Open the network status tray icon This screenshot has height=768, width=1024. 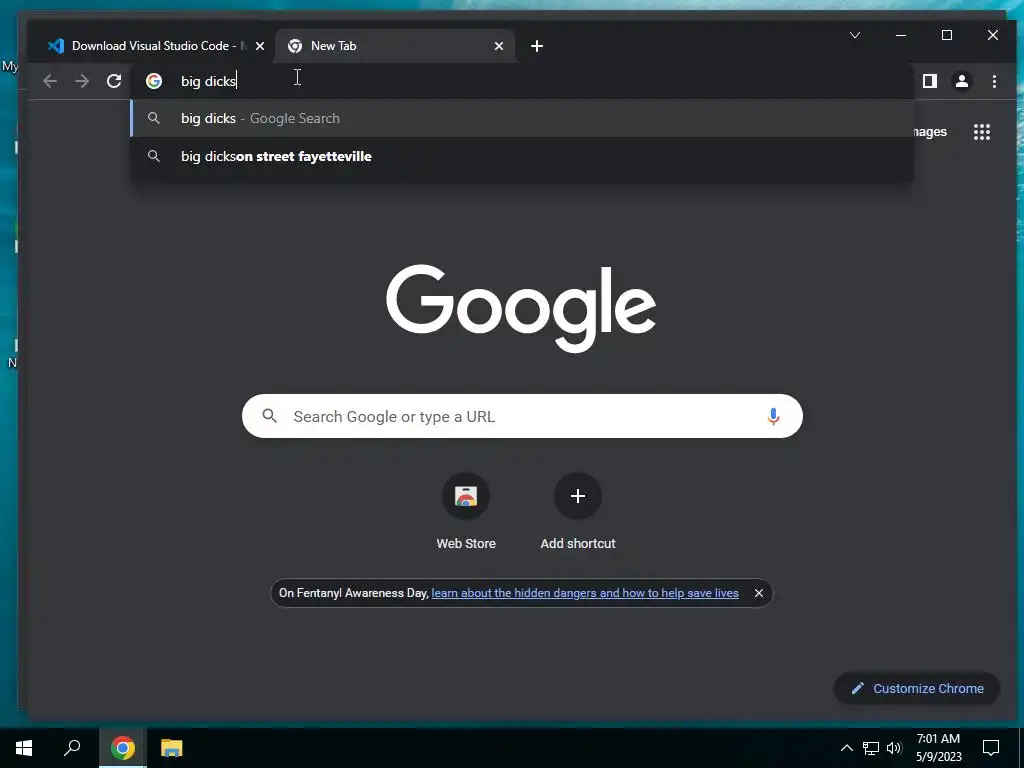[x=871, y=748]
